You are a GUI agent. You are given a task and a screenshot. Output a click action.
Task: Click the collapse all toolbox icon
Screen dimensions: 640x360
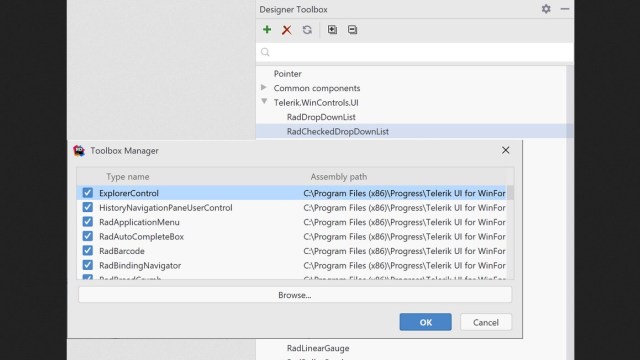pyautogui.click(x=352, y=30)
